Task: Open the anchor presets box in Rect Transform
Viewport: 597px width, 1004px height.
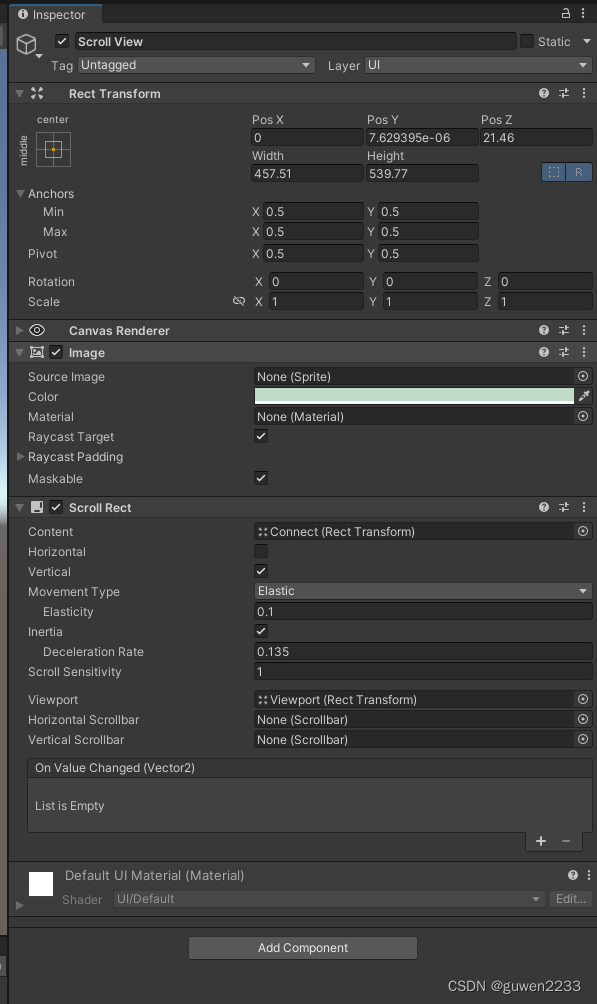Action: (53, 149)
